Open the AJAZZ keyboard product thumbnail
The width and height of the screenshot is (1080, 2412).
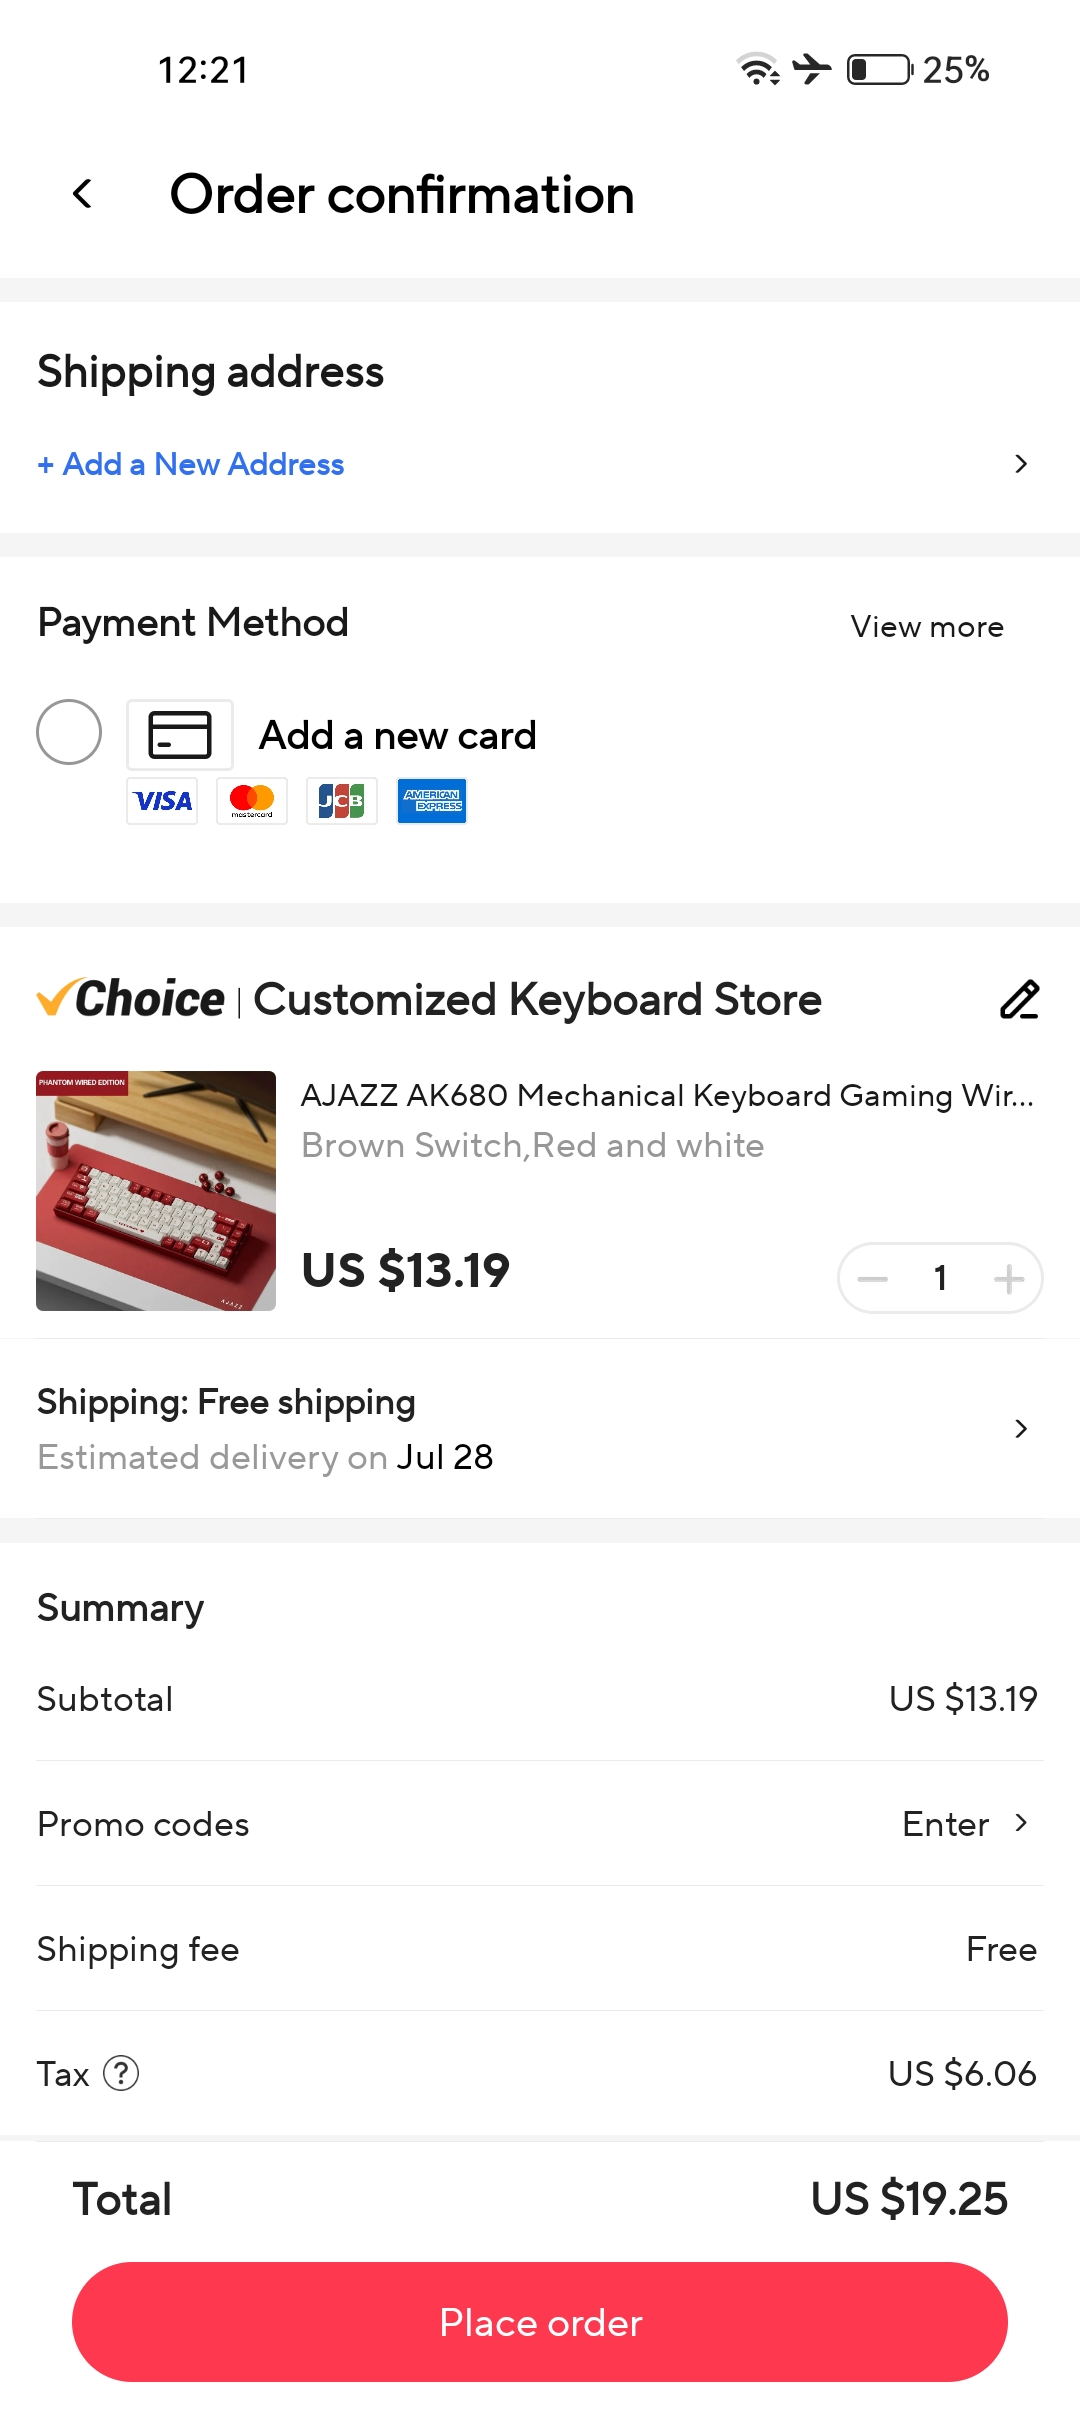(x=156, y=1191)
